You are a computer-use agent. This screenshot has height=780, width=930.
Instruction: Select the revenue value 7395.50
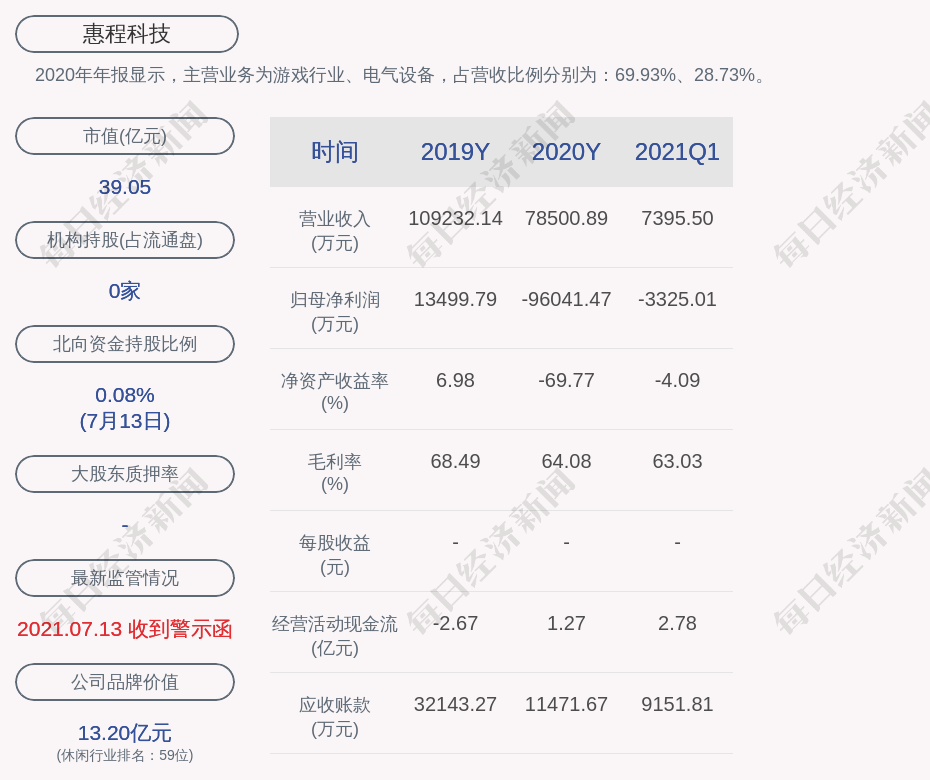click(x=677, y=218)
